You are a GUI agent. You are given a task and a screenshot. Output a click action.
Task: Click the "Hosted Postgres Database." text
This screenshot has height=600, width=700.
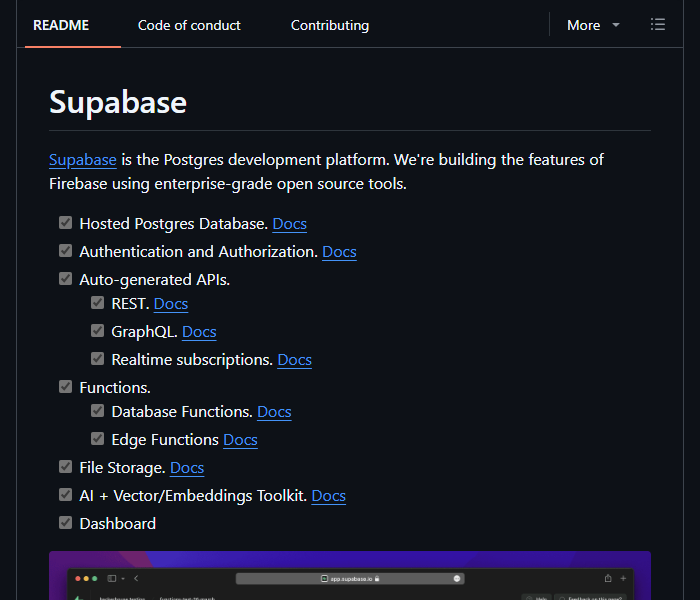(174, 224)
